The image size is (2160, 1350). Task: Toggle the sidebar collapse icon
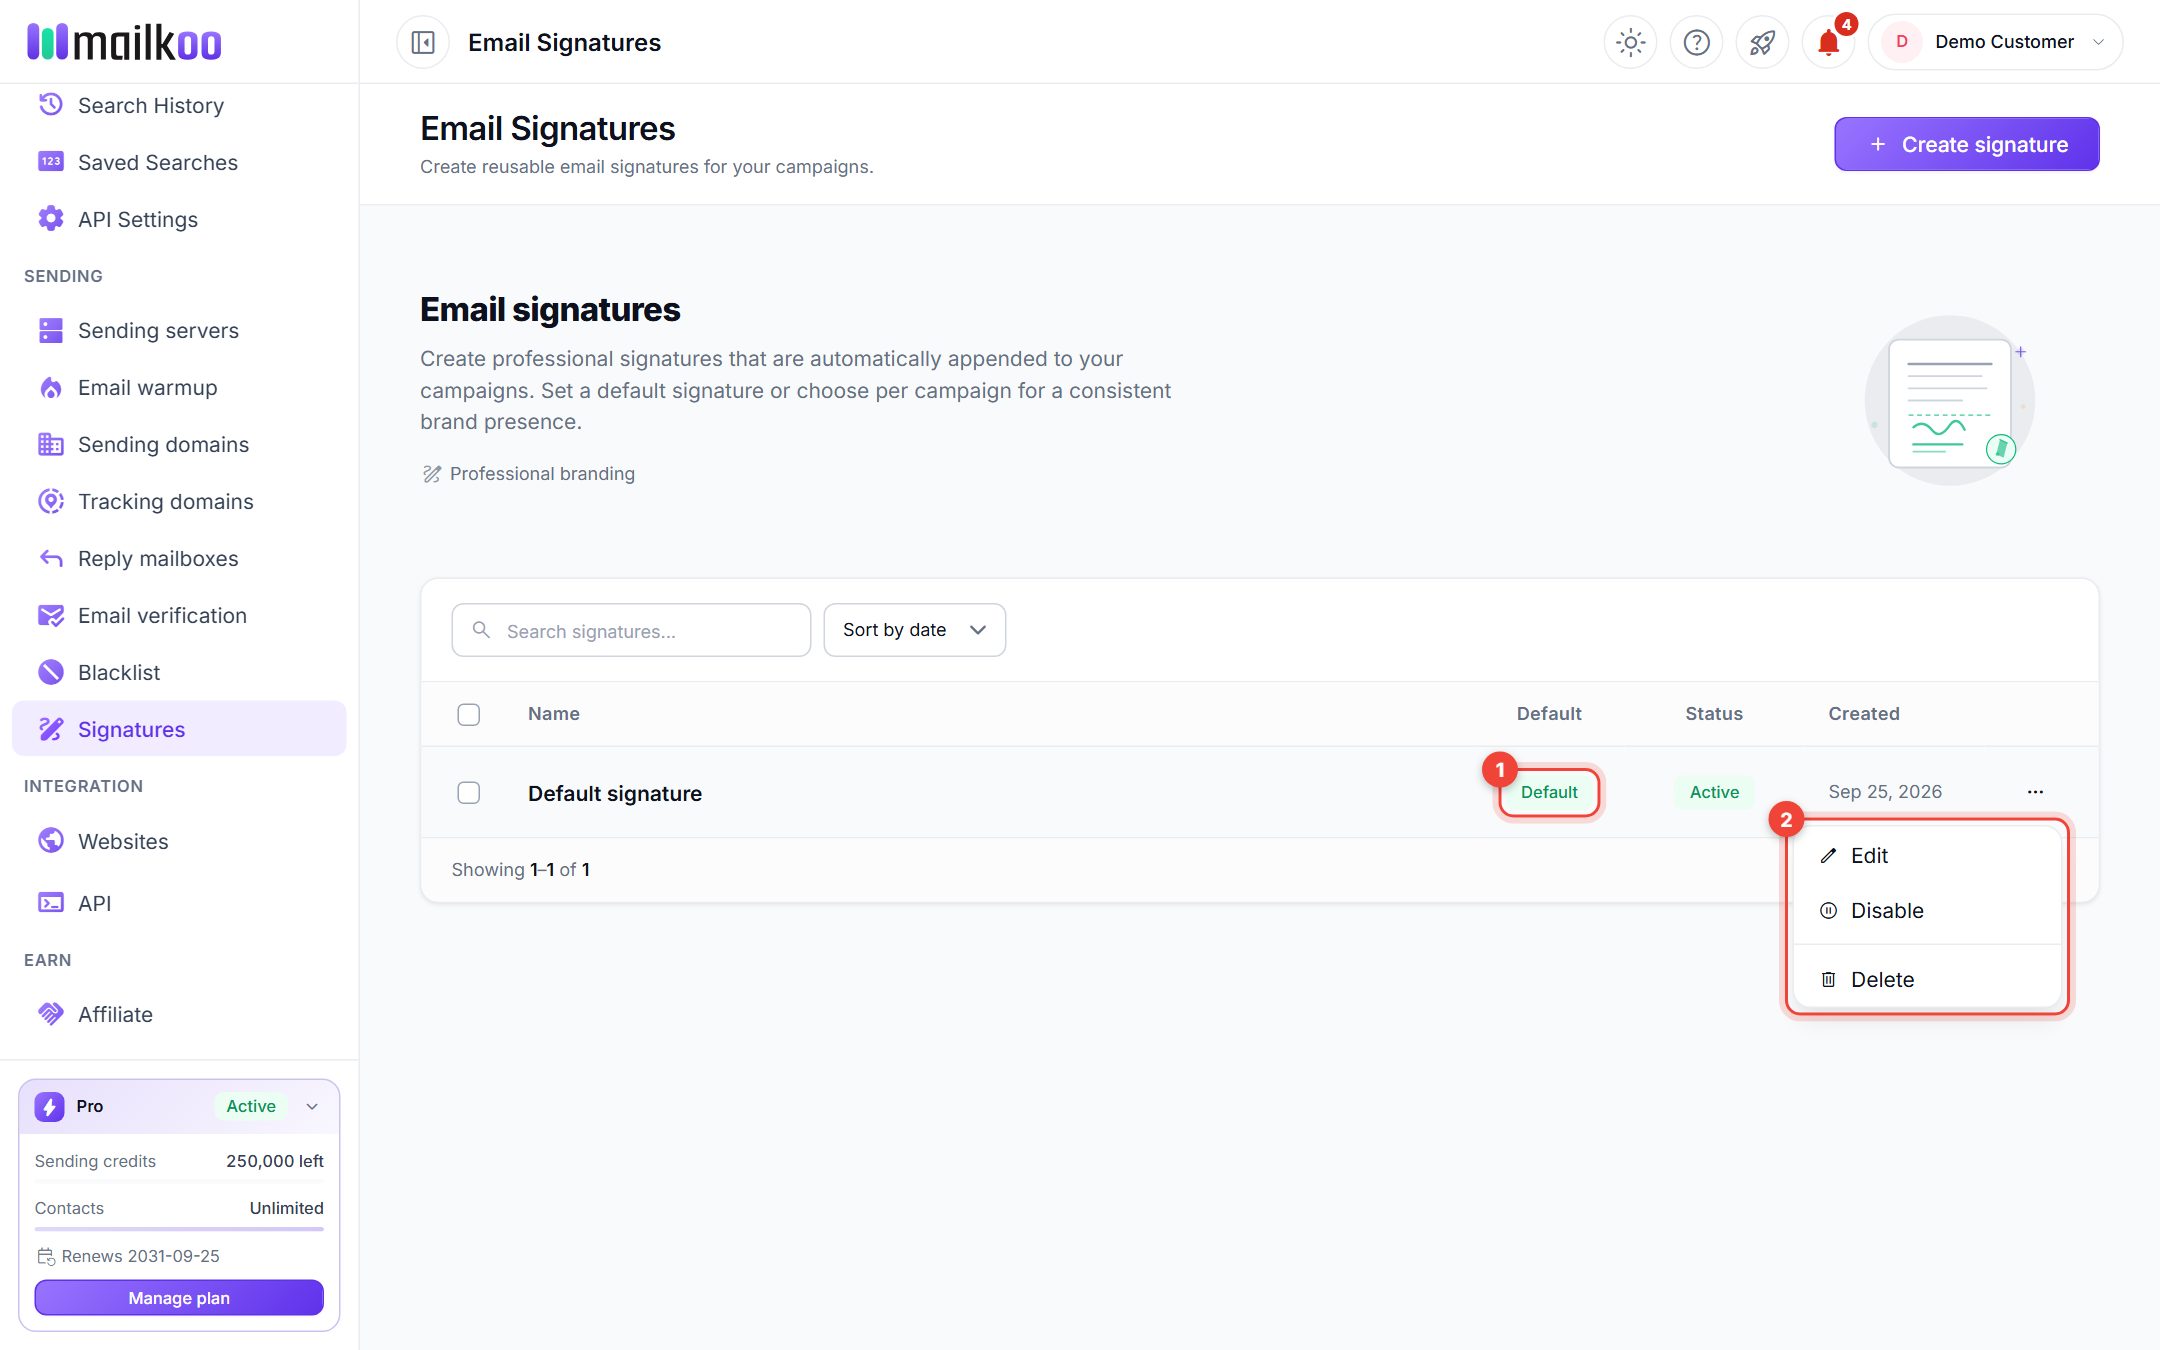(x=423, y=42)
